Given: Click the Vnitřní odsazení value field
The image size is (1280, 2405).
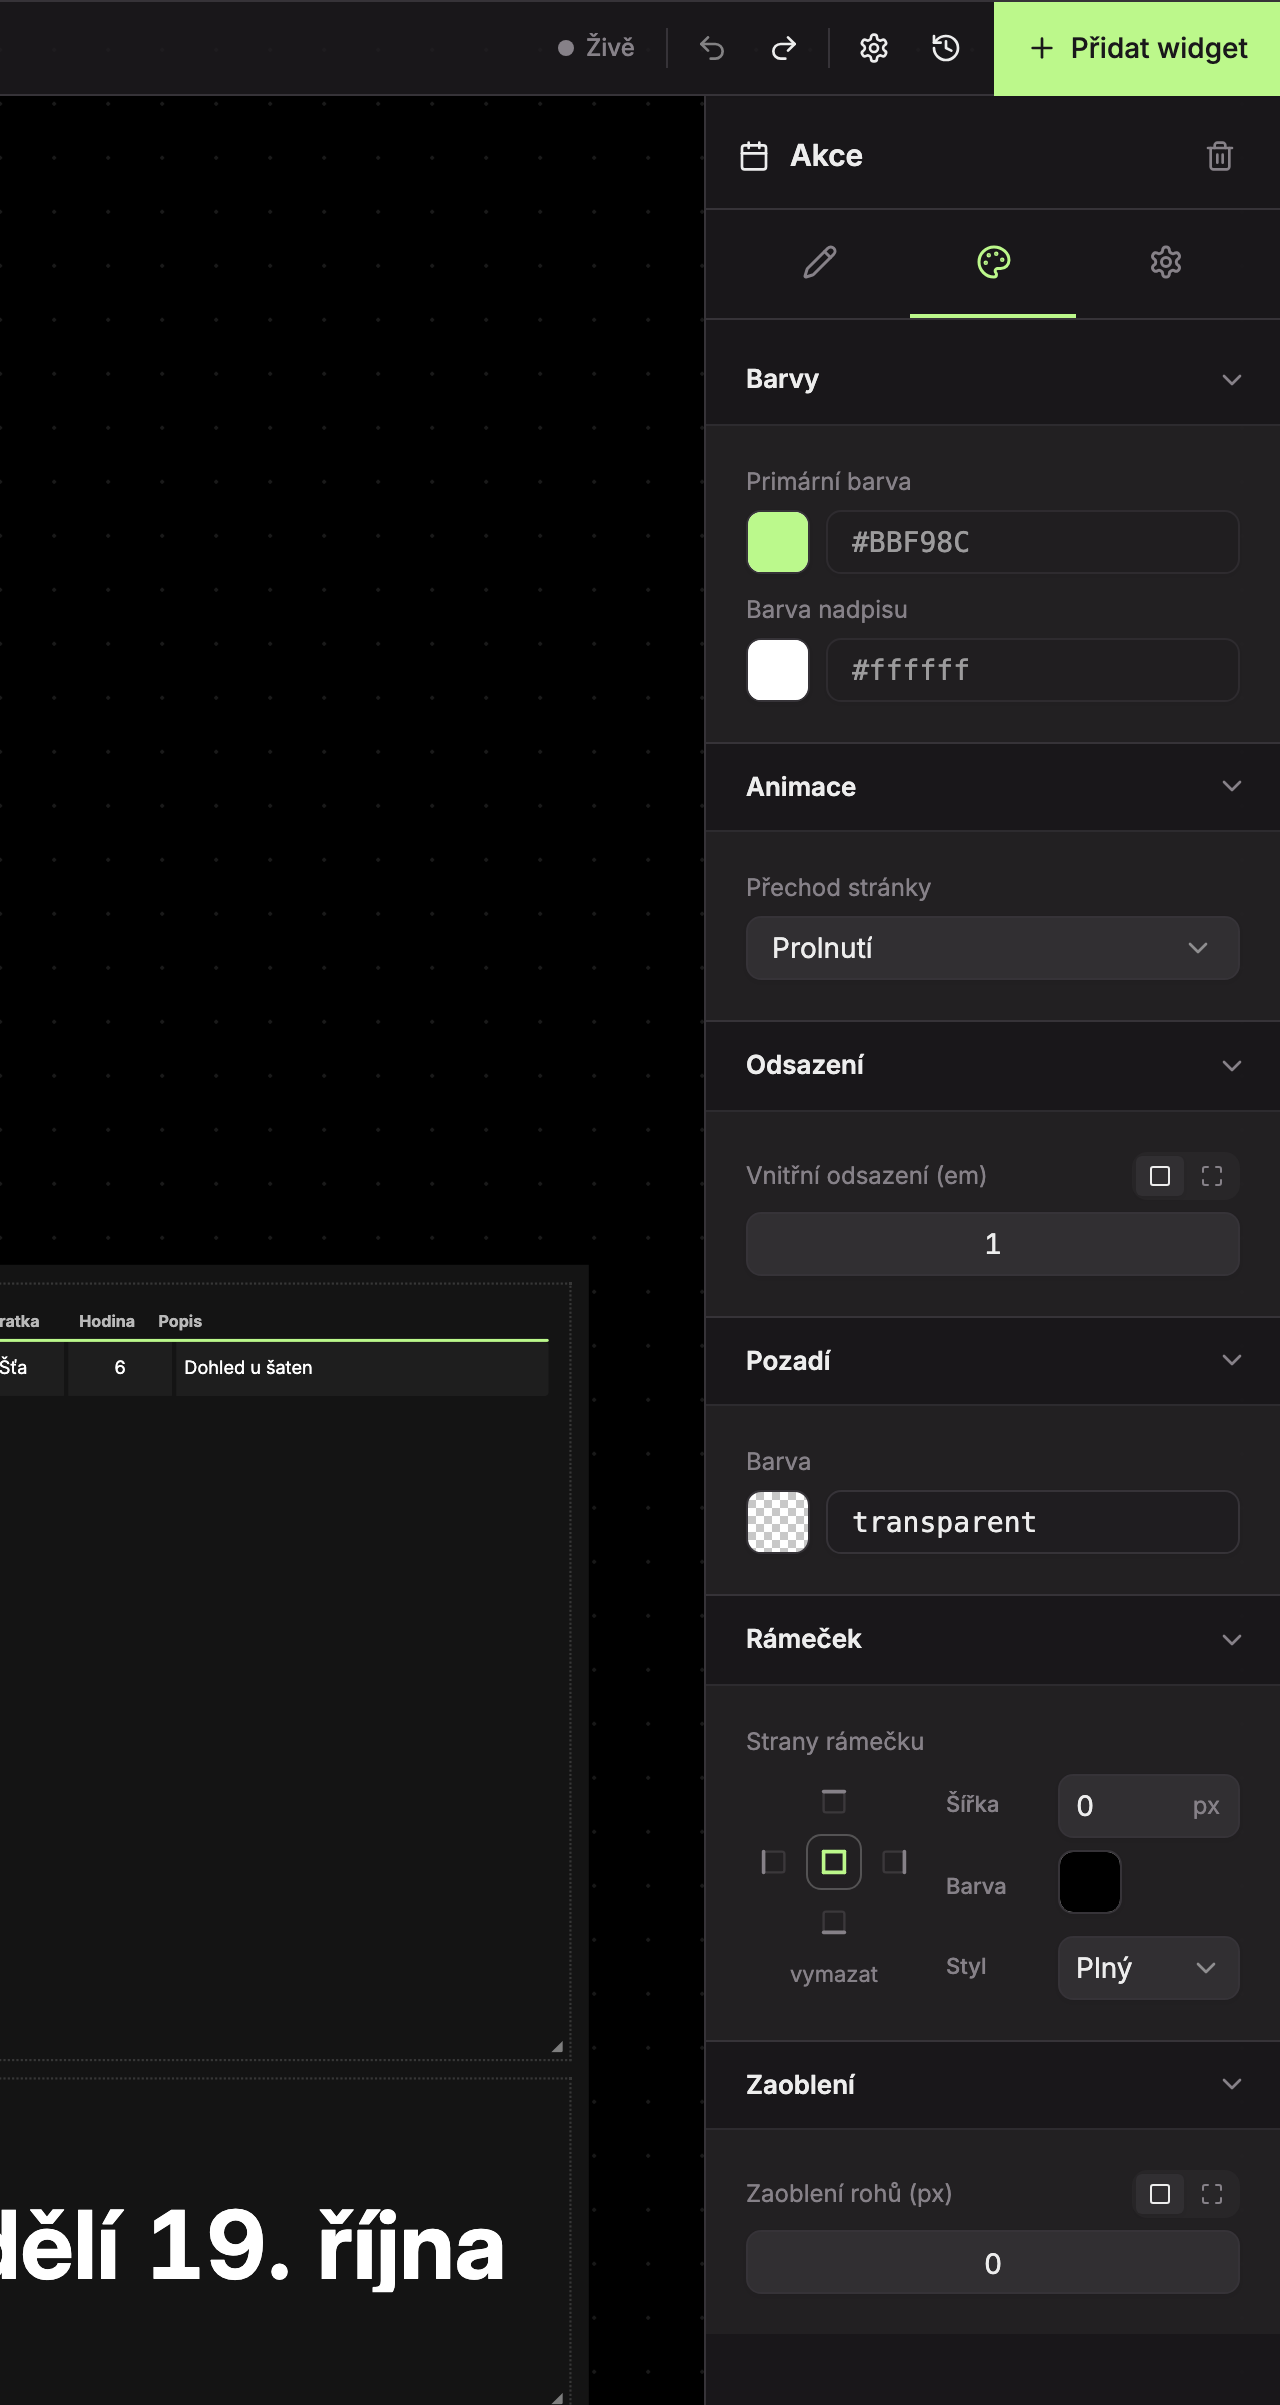Looking at the screenshot, I should pyautogui.click(x=993, y=1244).
